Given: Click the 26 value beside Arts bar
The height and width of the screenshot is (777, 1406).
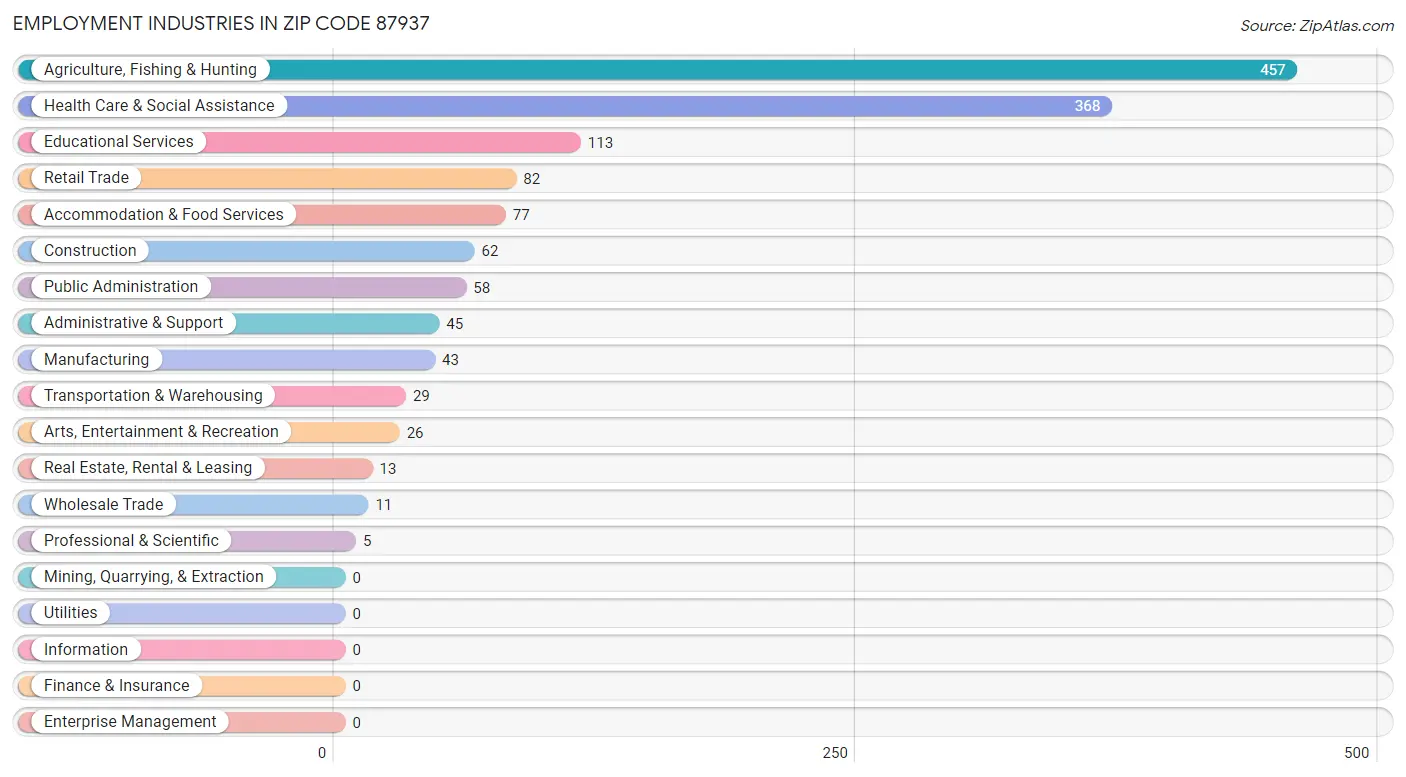Looking at the screenshot, I should (x=415, y=433).
